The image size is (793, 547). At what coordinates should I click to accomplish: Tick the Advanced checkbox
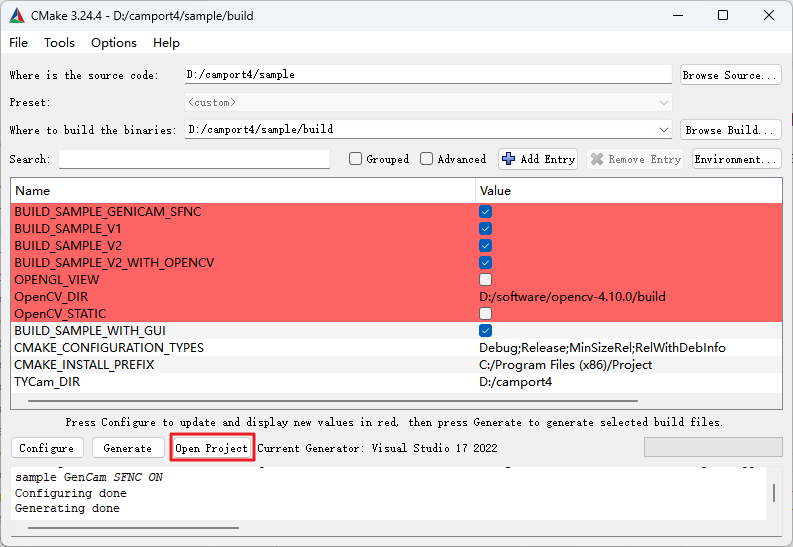click(x=427, y=159)
